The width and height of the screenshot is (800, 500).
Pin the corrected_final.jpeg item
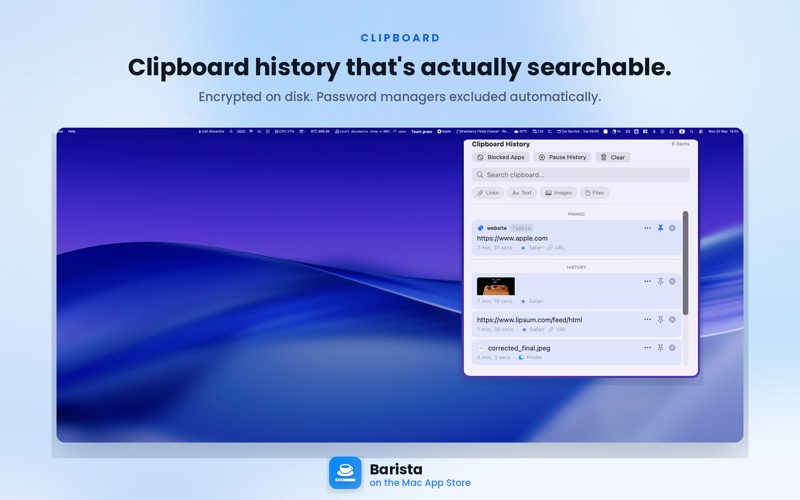click(x=660, y=347)
